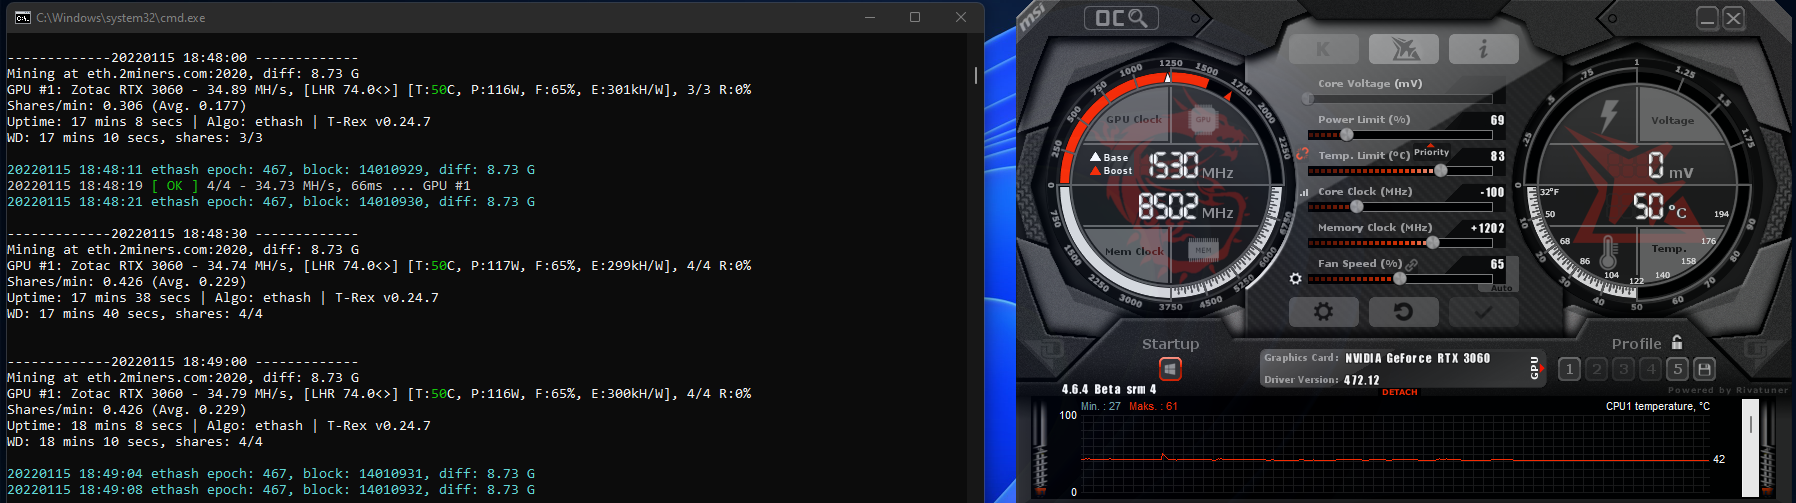The width and height of the screenshot is (1796, 503).
Task: Select profile slot 4
Action: 1650,369
